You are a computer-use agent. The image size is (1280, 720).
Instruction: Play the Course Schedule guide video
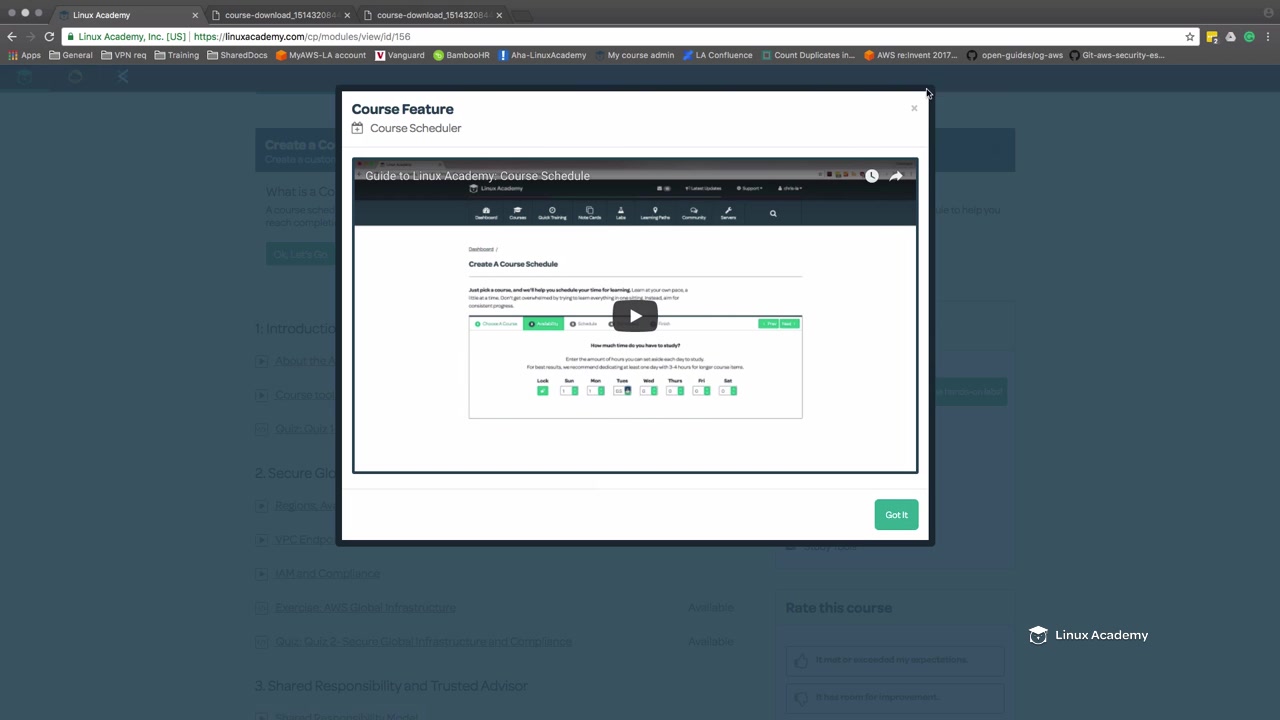(x=635, y=316)
